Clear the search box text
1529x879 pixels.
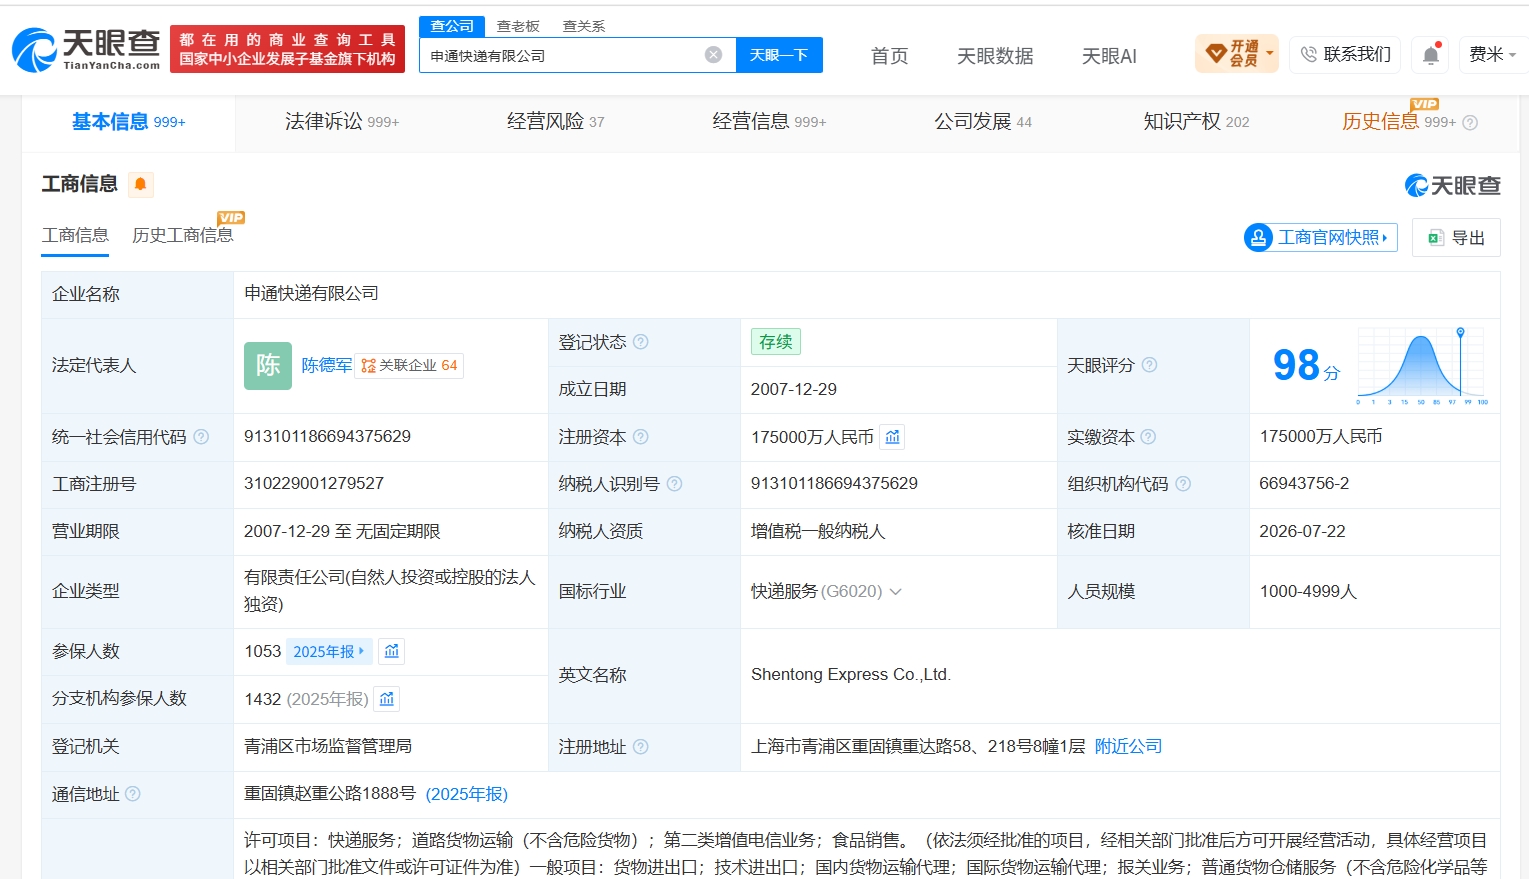click(x=713, y=55)
